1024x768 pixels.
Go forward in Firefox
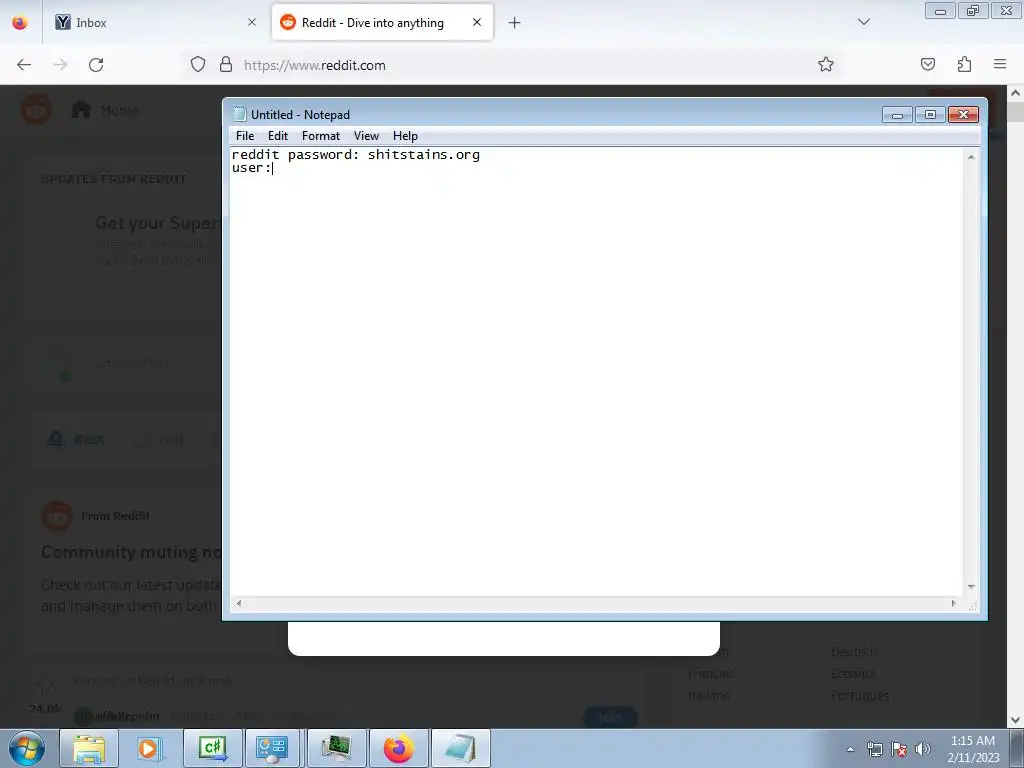60,65
